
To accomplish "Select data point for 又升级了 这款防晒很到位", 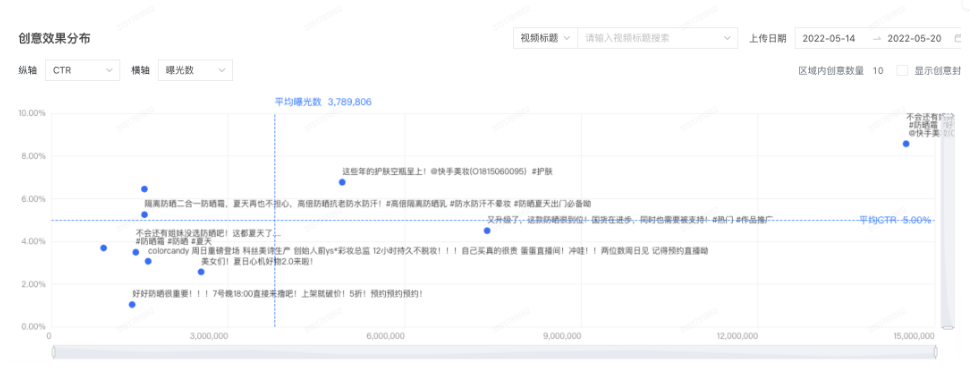I will point(487,231).
